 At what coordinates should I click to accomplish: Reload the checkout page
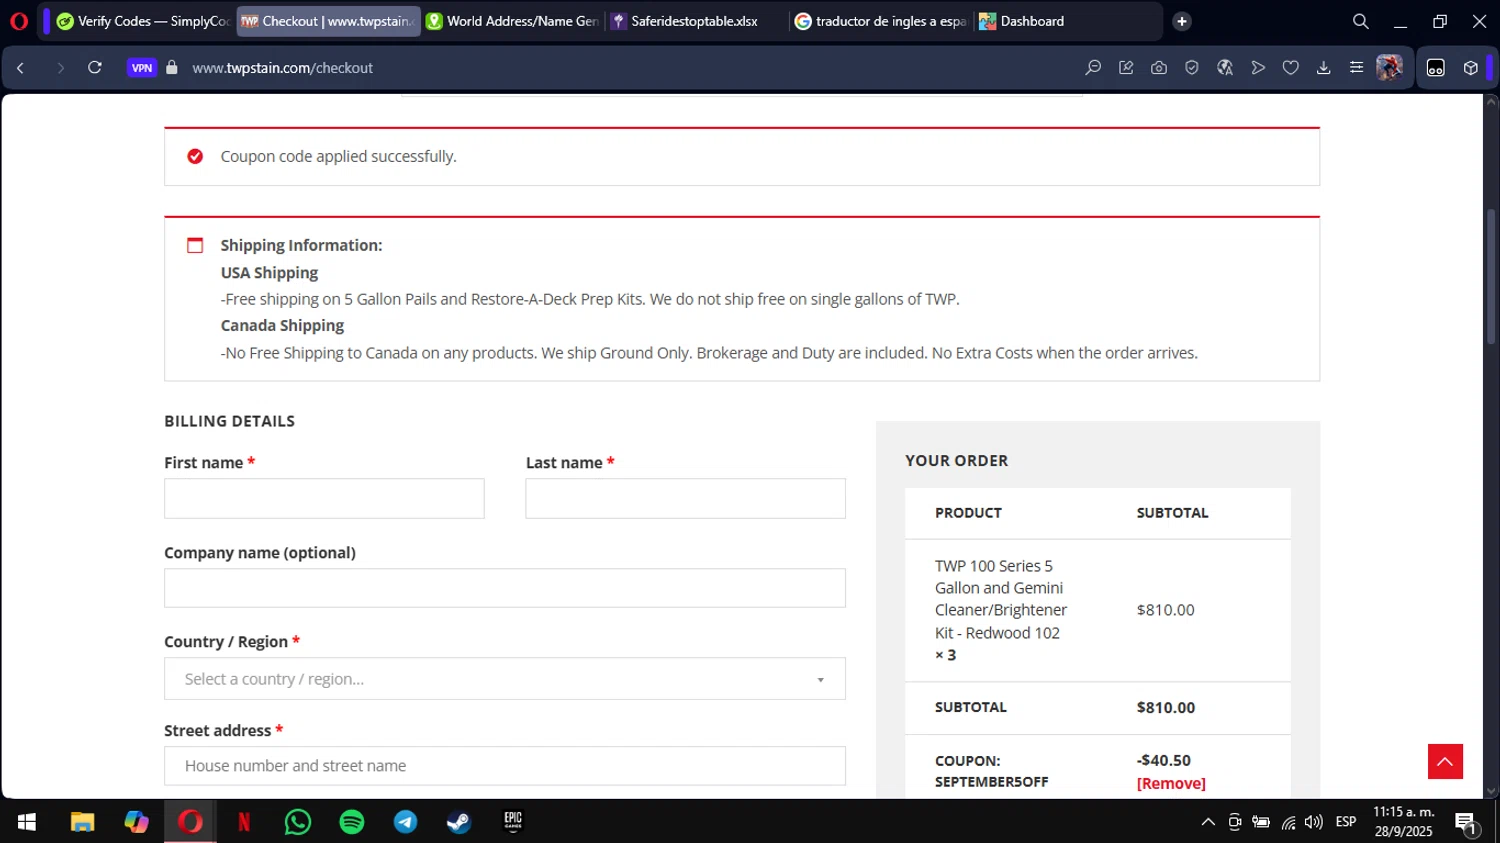(95, 68)
